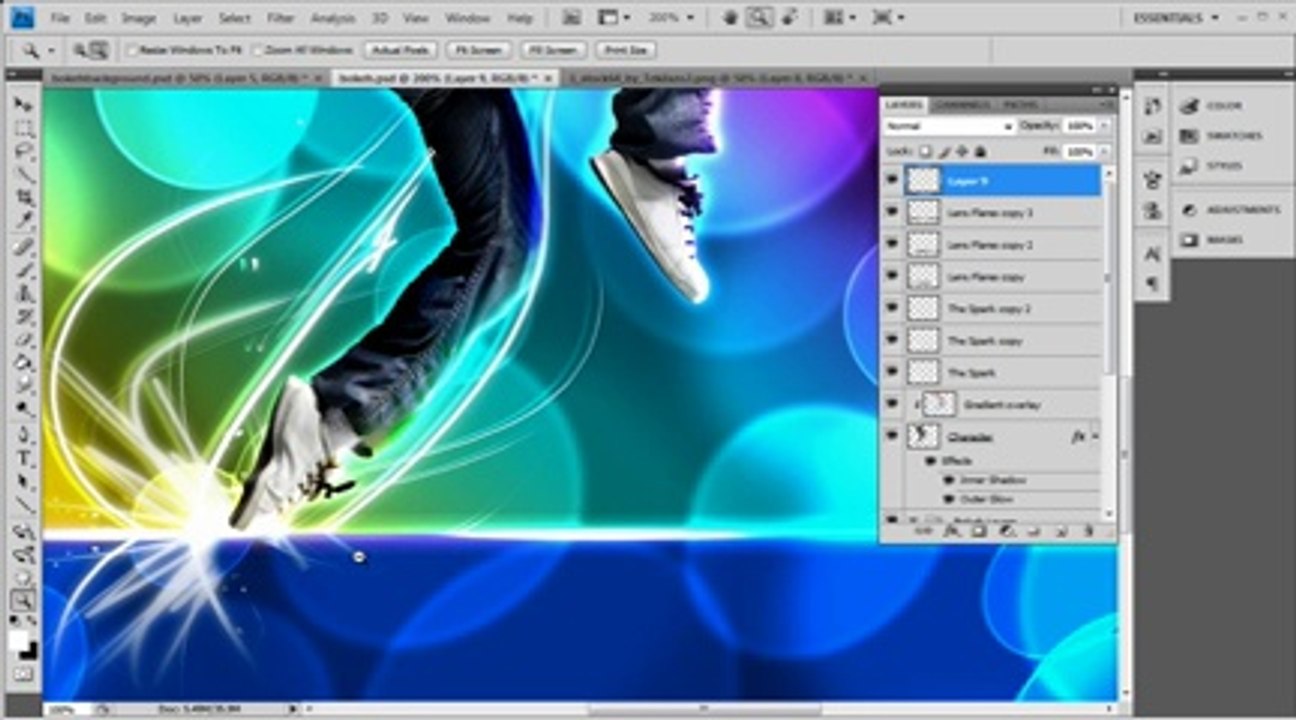The width and height of the screenshot is (1296, 720).
Task: Hide The Spark copy 2 layer
Action: (892, 308)
